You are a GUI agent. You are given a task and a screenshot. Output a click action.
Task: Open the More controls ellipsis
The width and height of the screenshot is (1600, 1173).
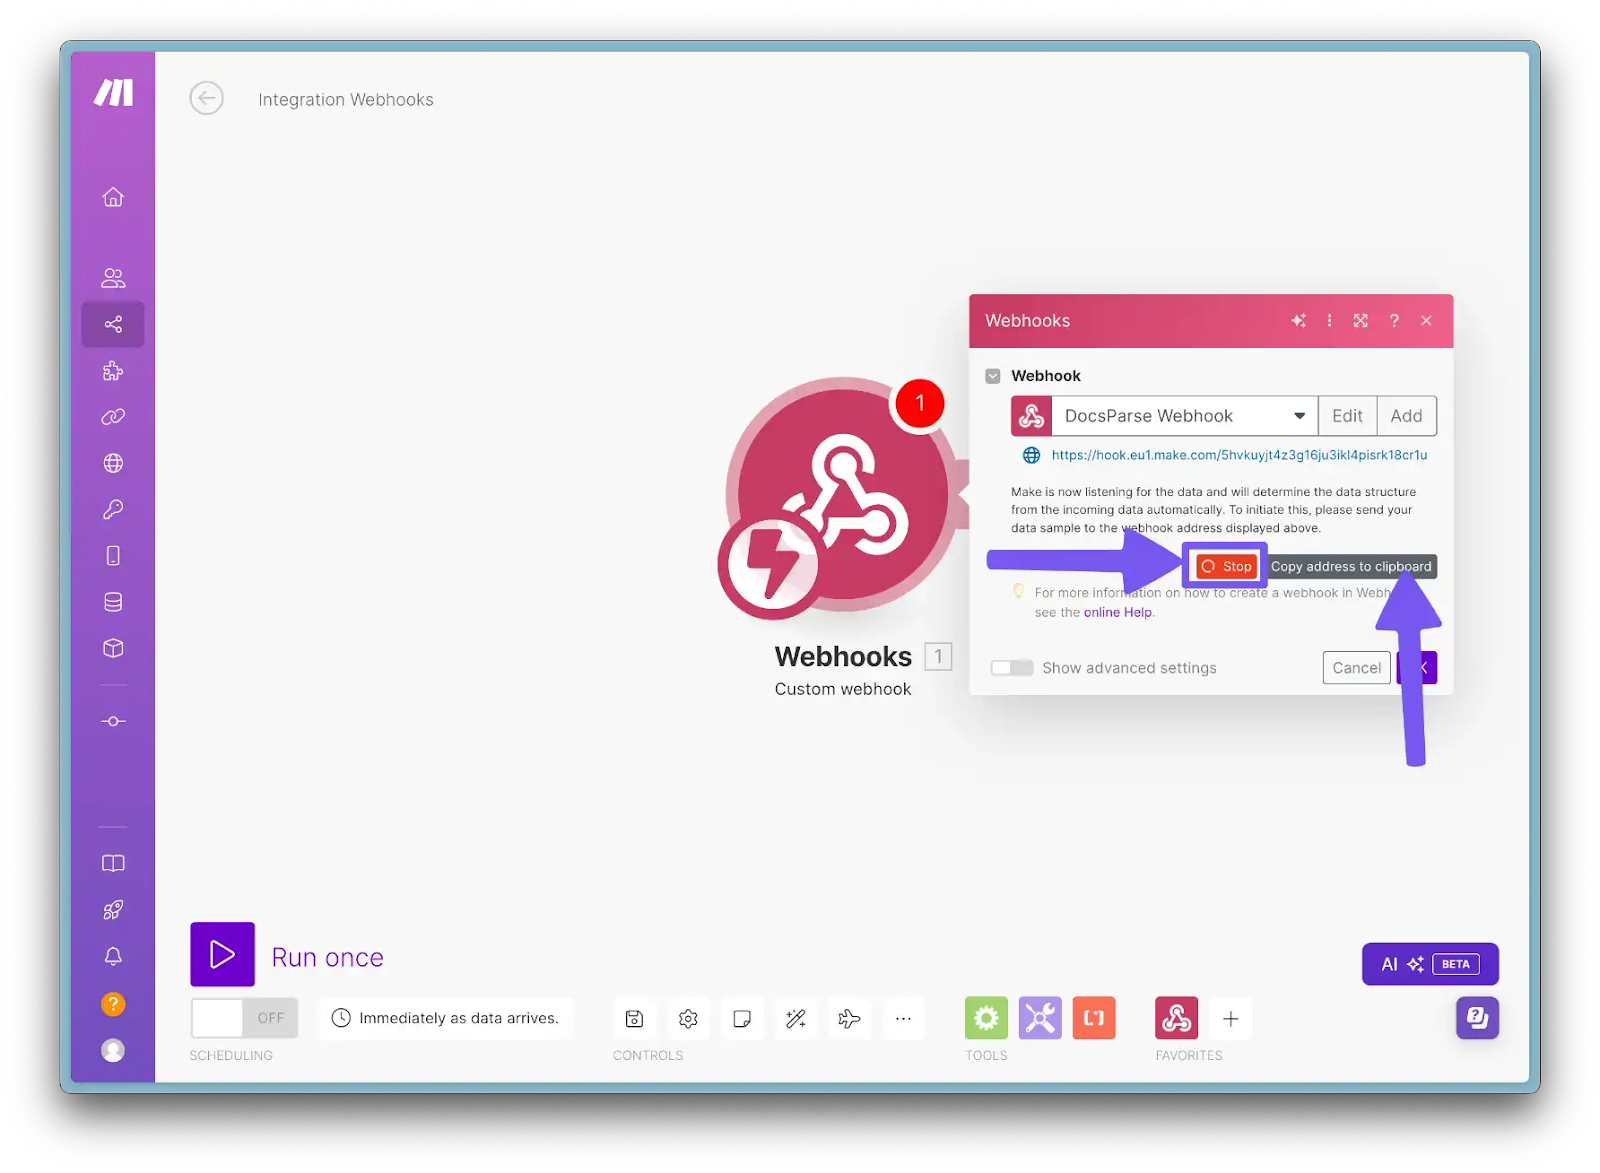[903, 1018]
